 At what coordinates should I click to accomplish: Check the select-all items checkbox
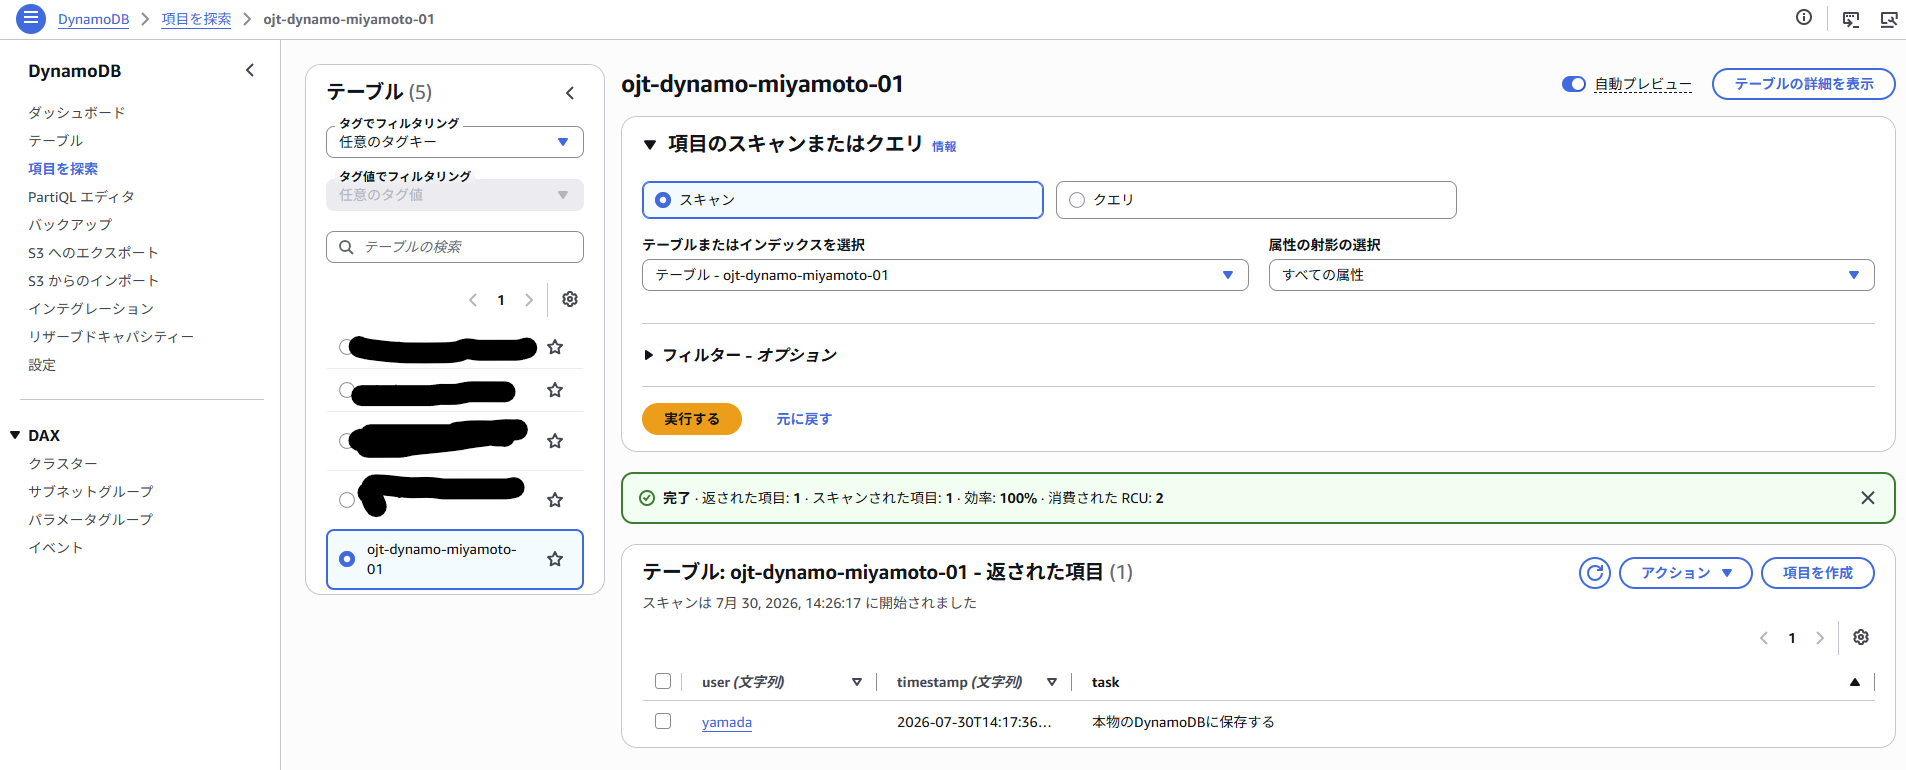click(663, 681)
